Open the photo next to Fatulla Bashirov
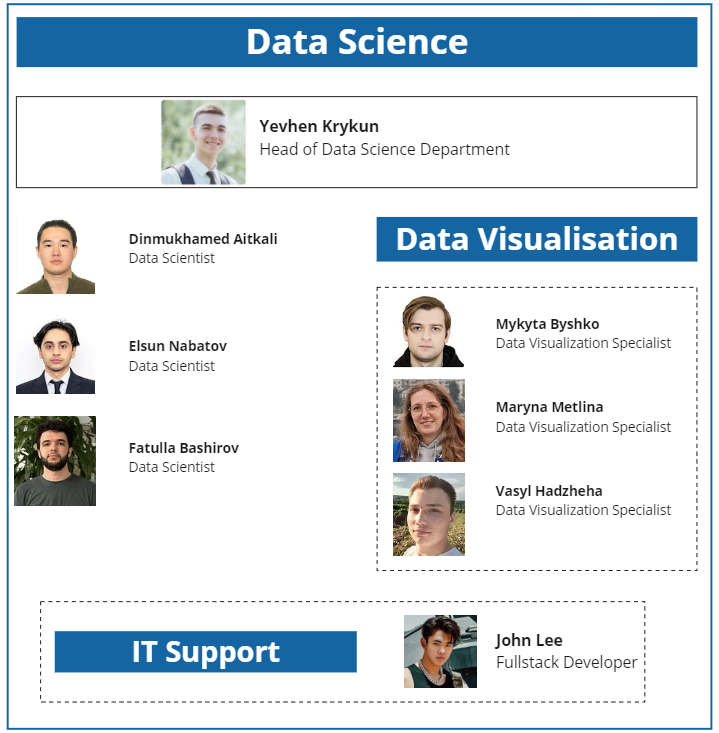The width and height of the screenshot is (719, 733). pos(55,461)
